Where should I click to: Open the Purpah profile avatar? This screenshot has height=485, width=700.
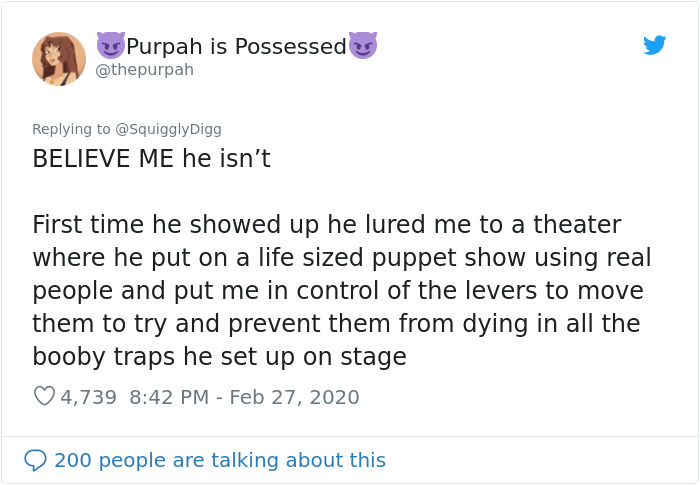click(x=59, y=58)
